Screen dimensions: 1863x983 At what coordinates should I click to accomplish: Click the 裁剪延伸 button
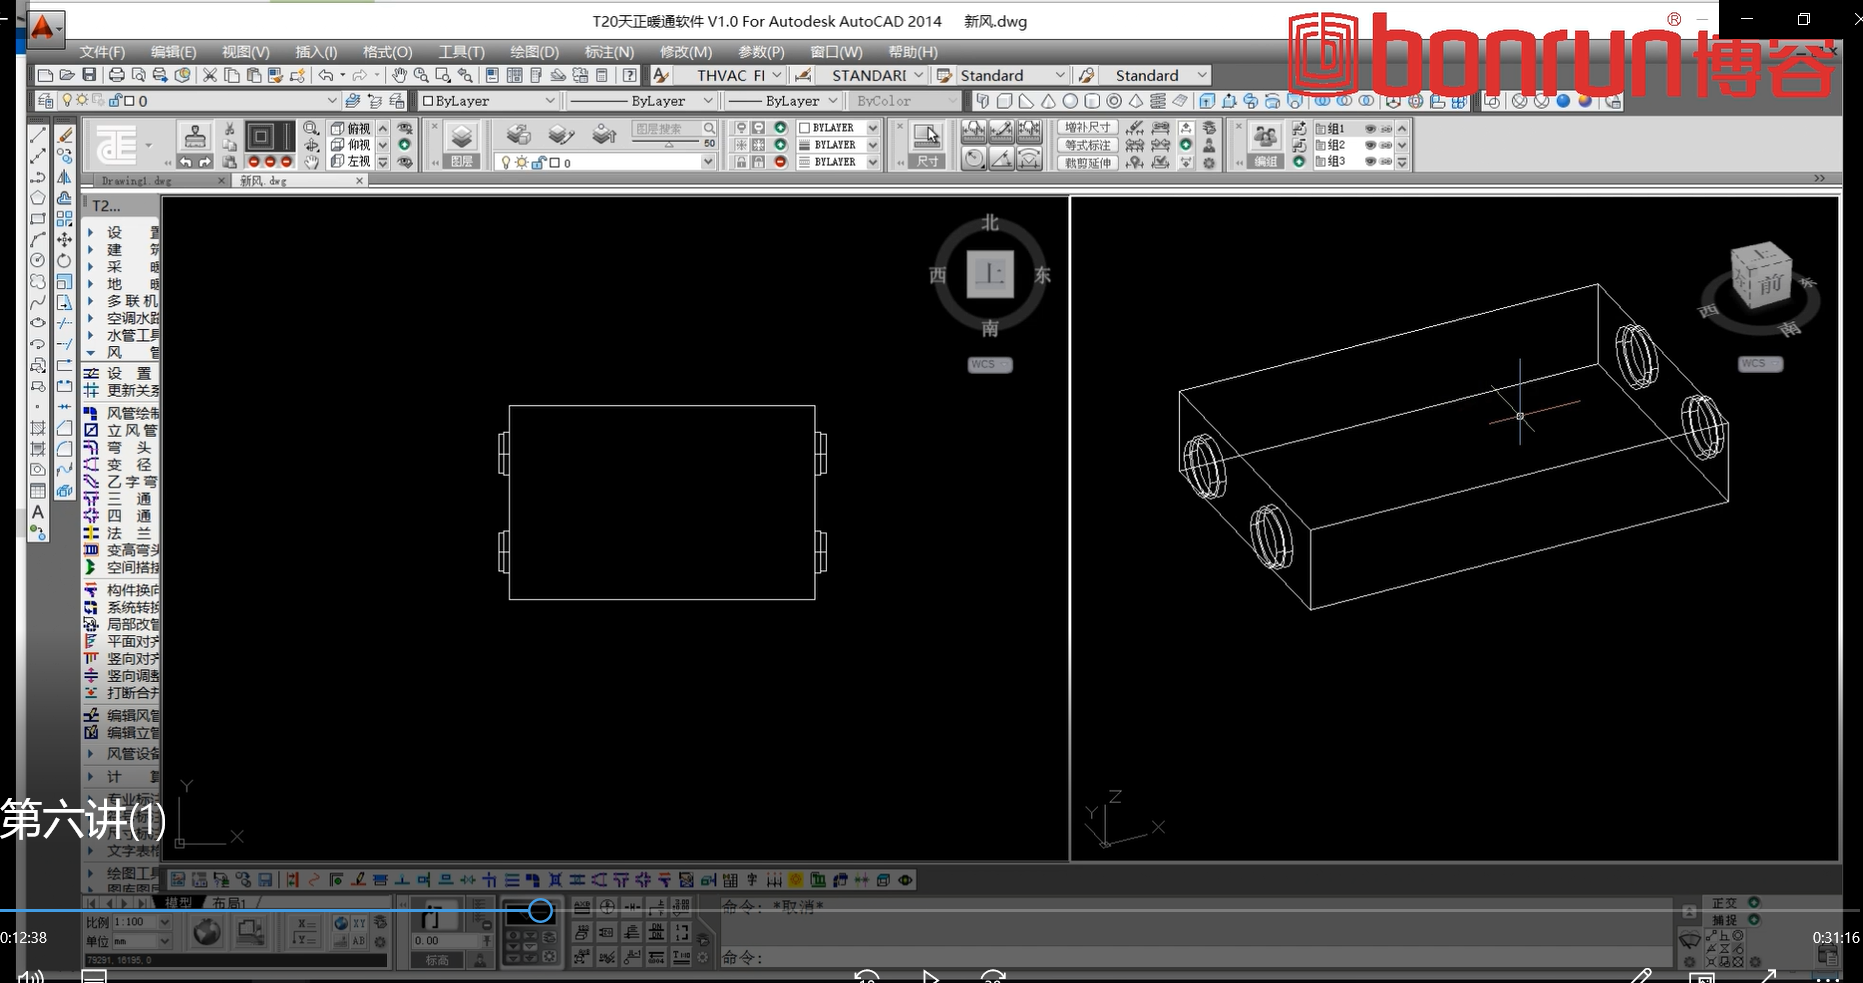pyautogui.click(x=1087, y=162)
